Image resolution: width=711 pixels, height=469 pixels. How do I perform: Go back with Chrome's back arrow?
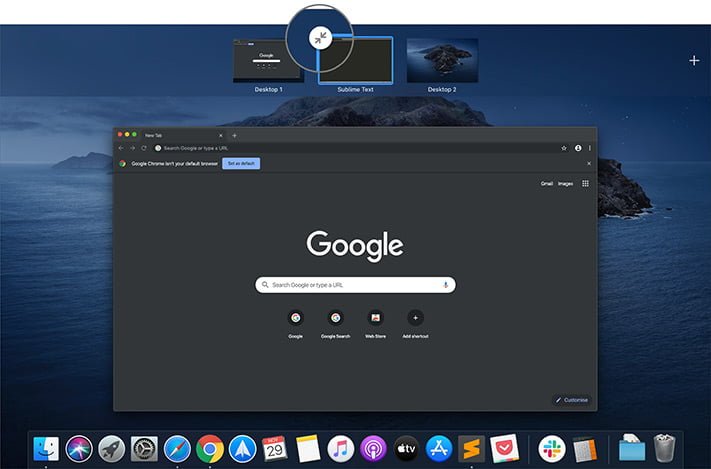tap(121, 148)
